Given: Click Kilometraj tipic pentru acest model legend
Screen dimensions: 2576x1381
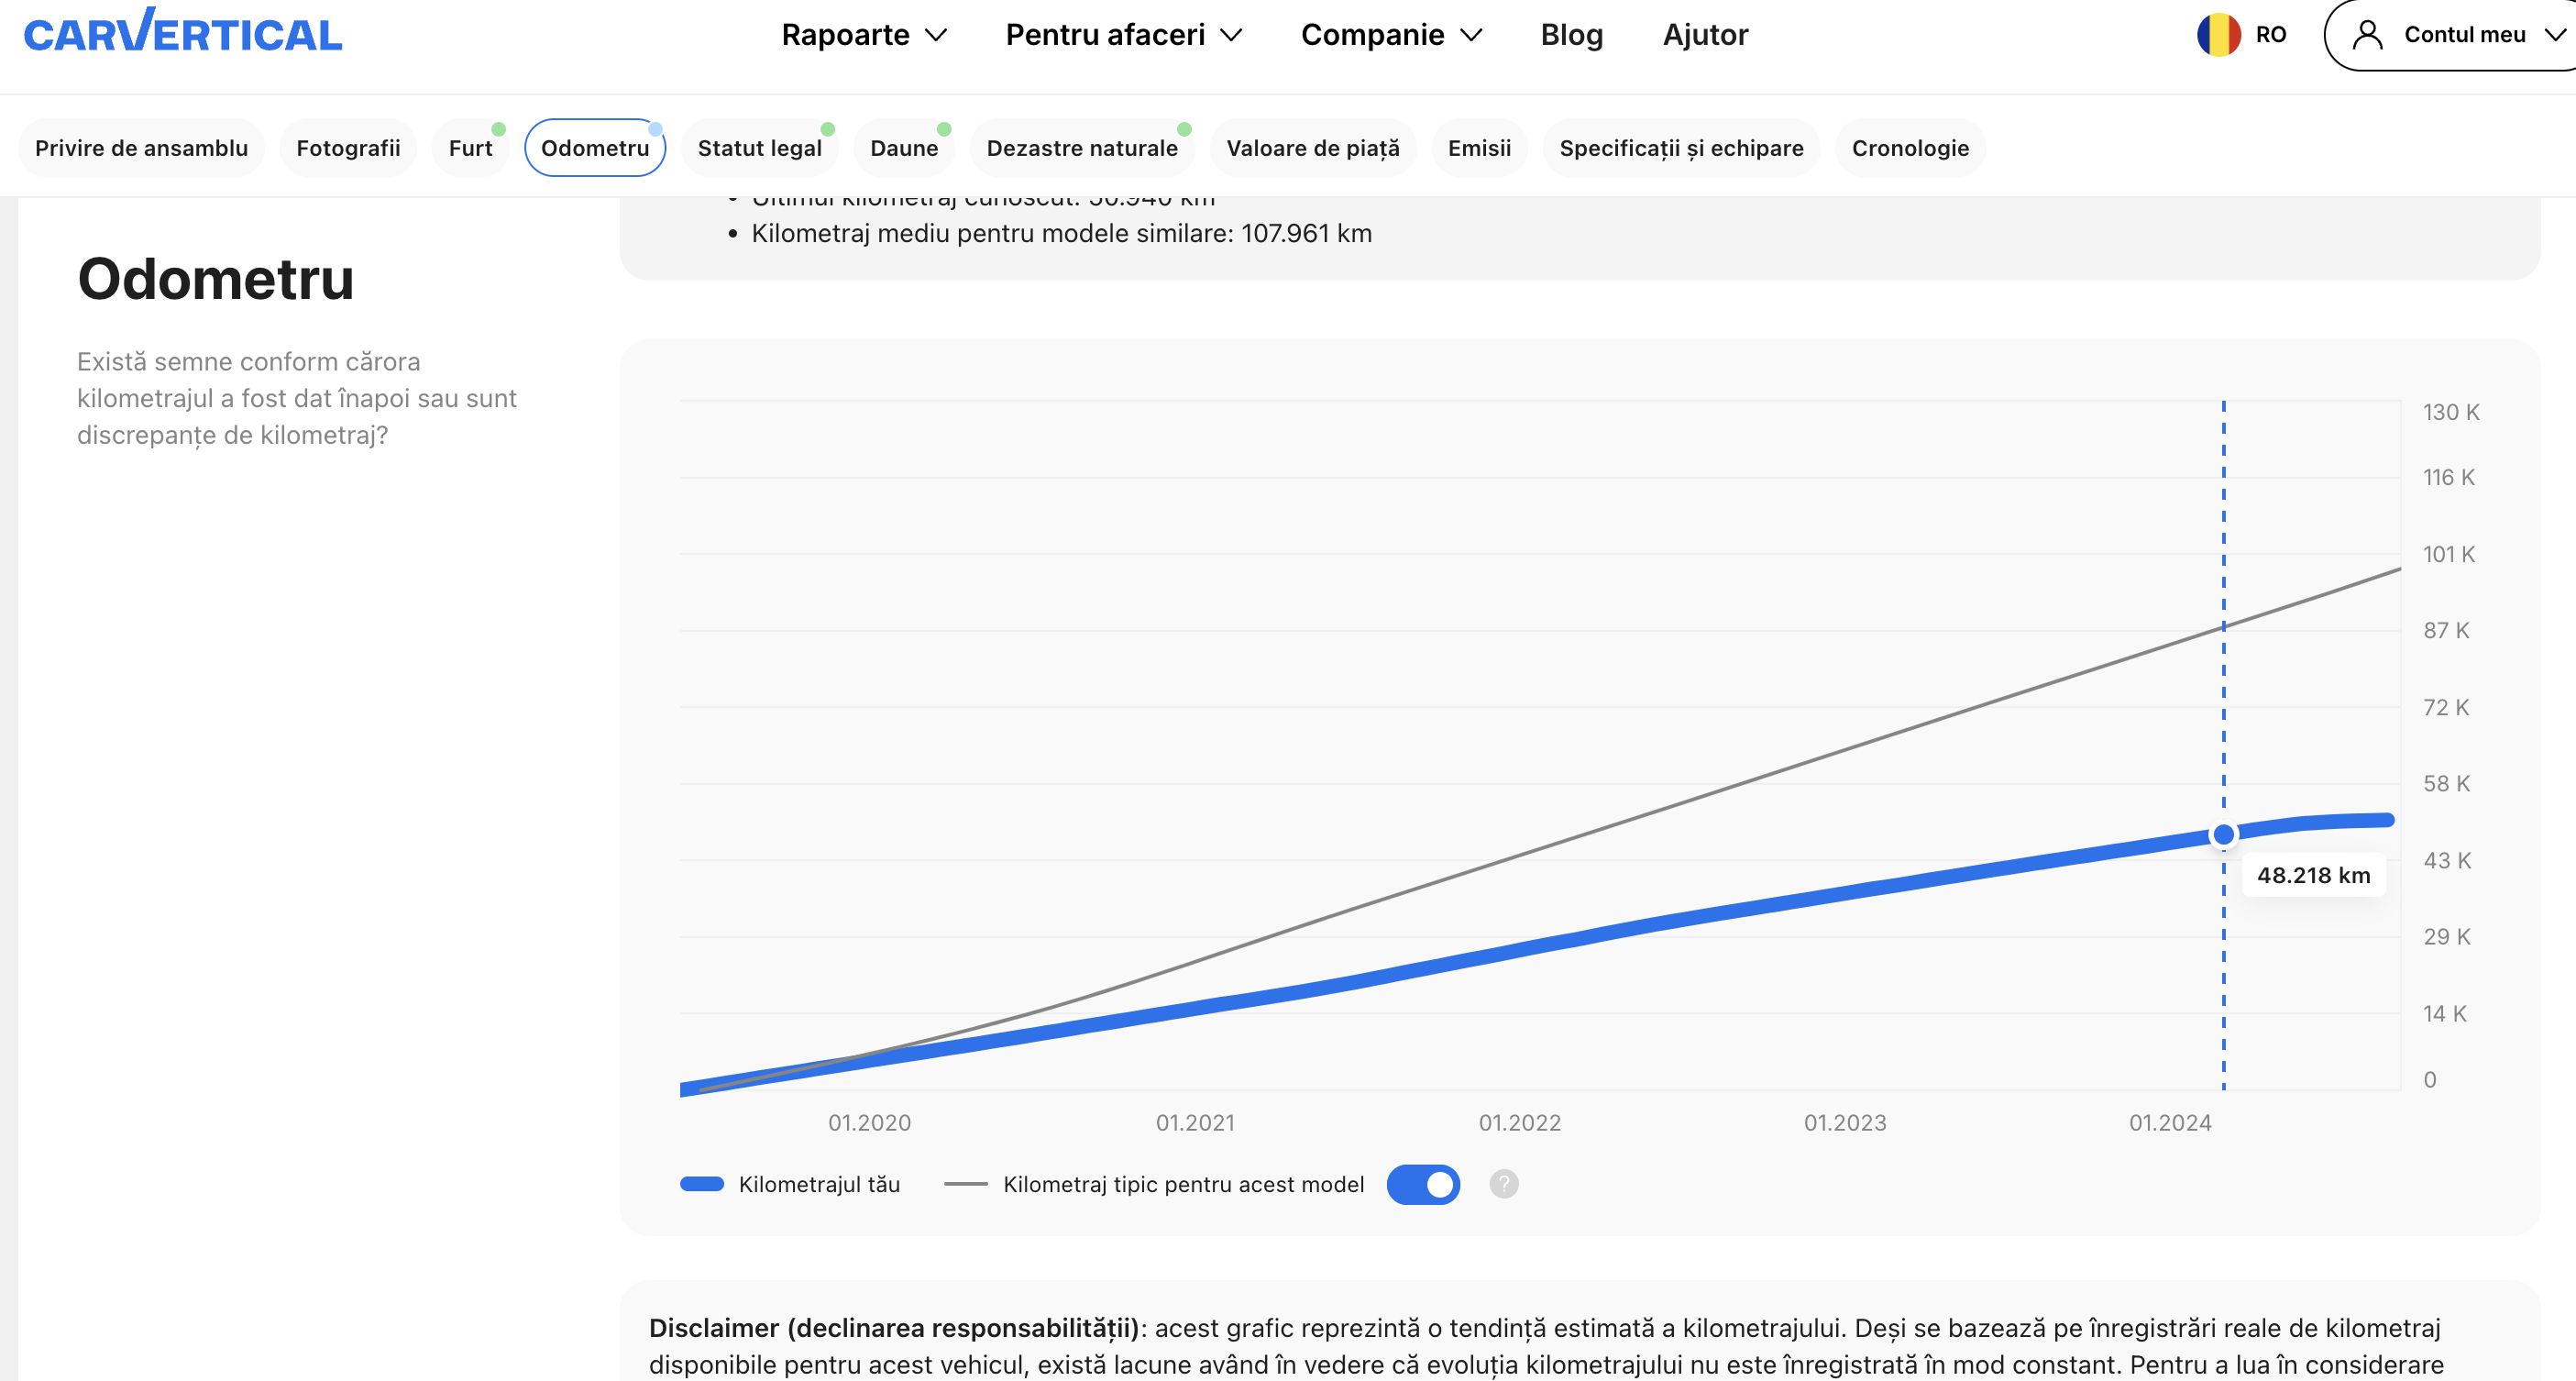Looking at the screenshot, I should (1183, 1184).
